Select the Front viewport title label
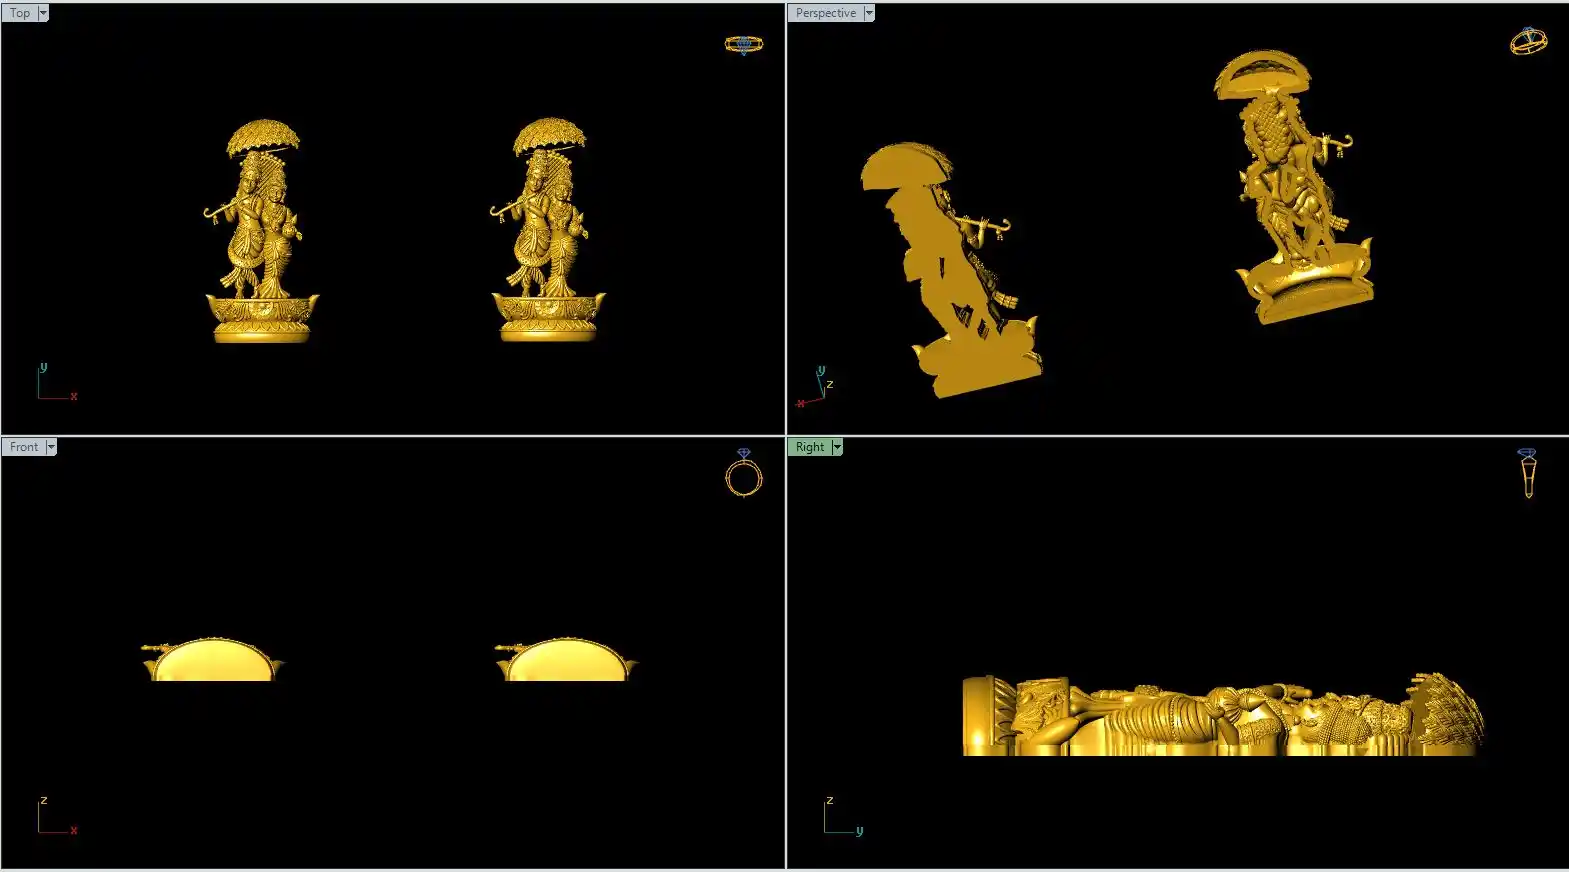The width and height of the screenshot is (1569, 872). click(24, 447)
